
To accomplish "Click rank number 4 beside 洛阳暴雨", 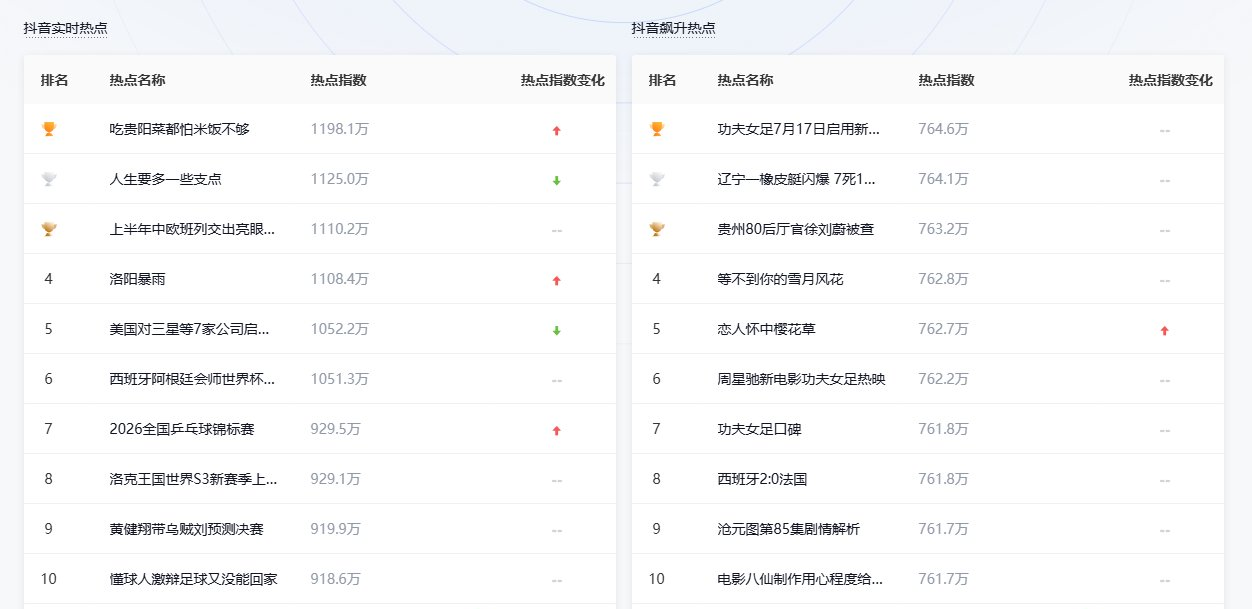I will point(49,279).
